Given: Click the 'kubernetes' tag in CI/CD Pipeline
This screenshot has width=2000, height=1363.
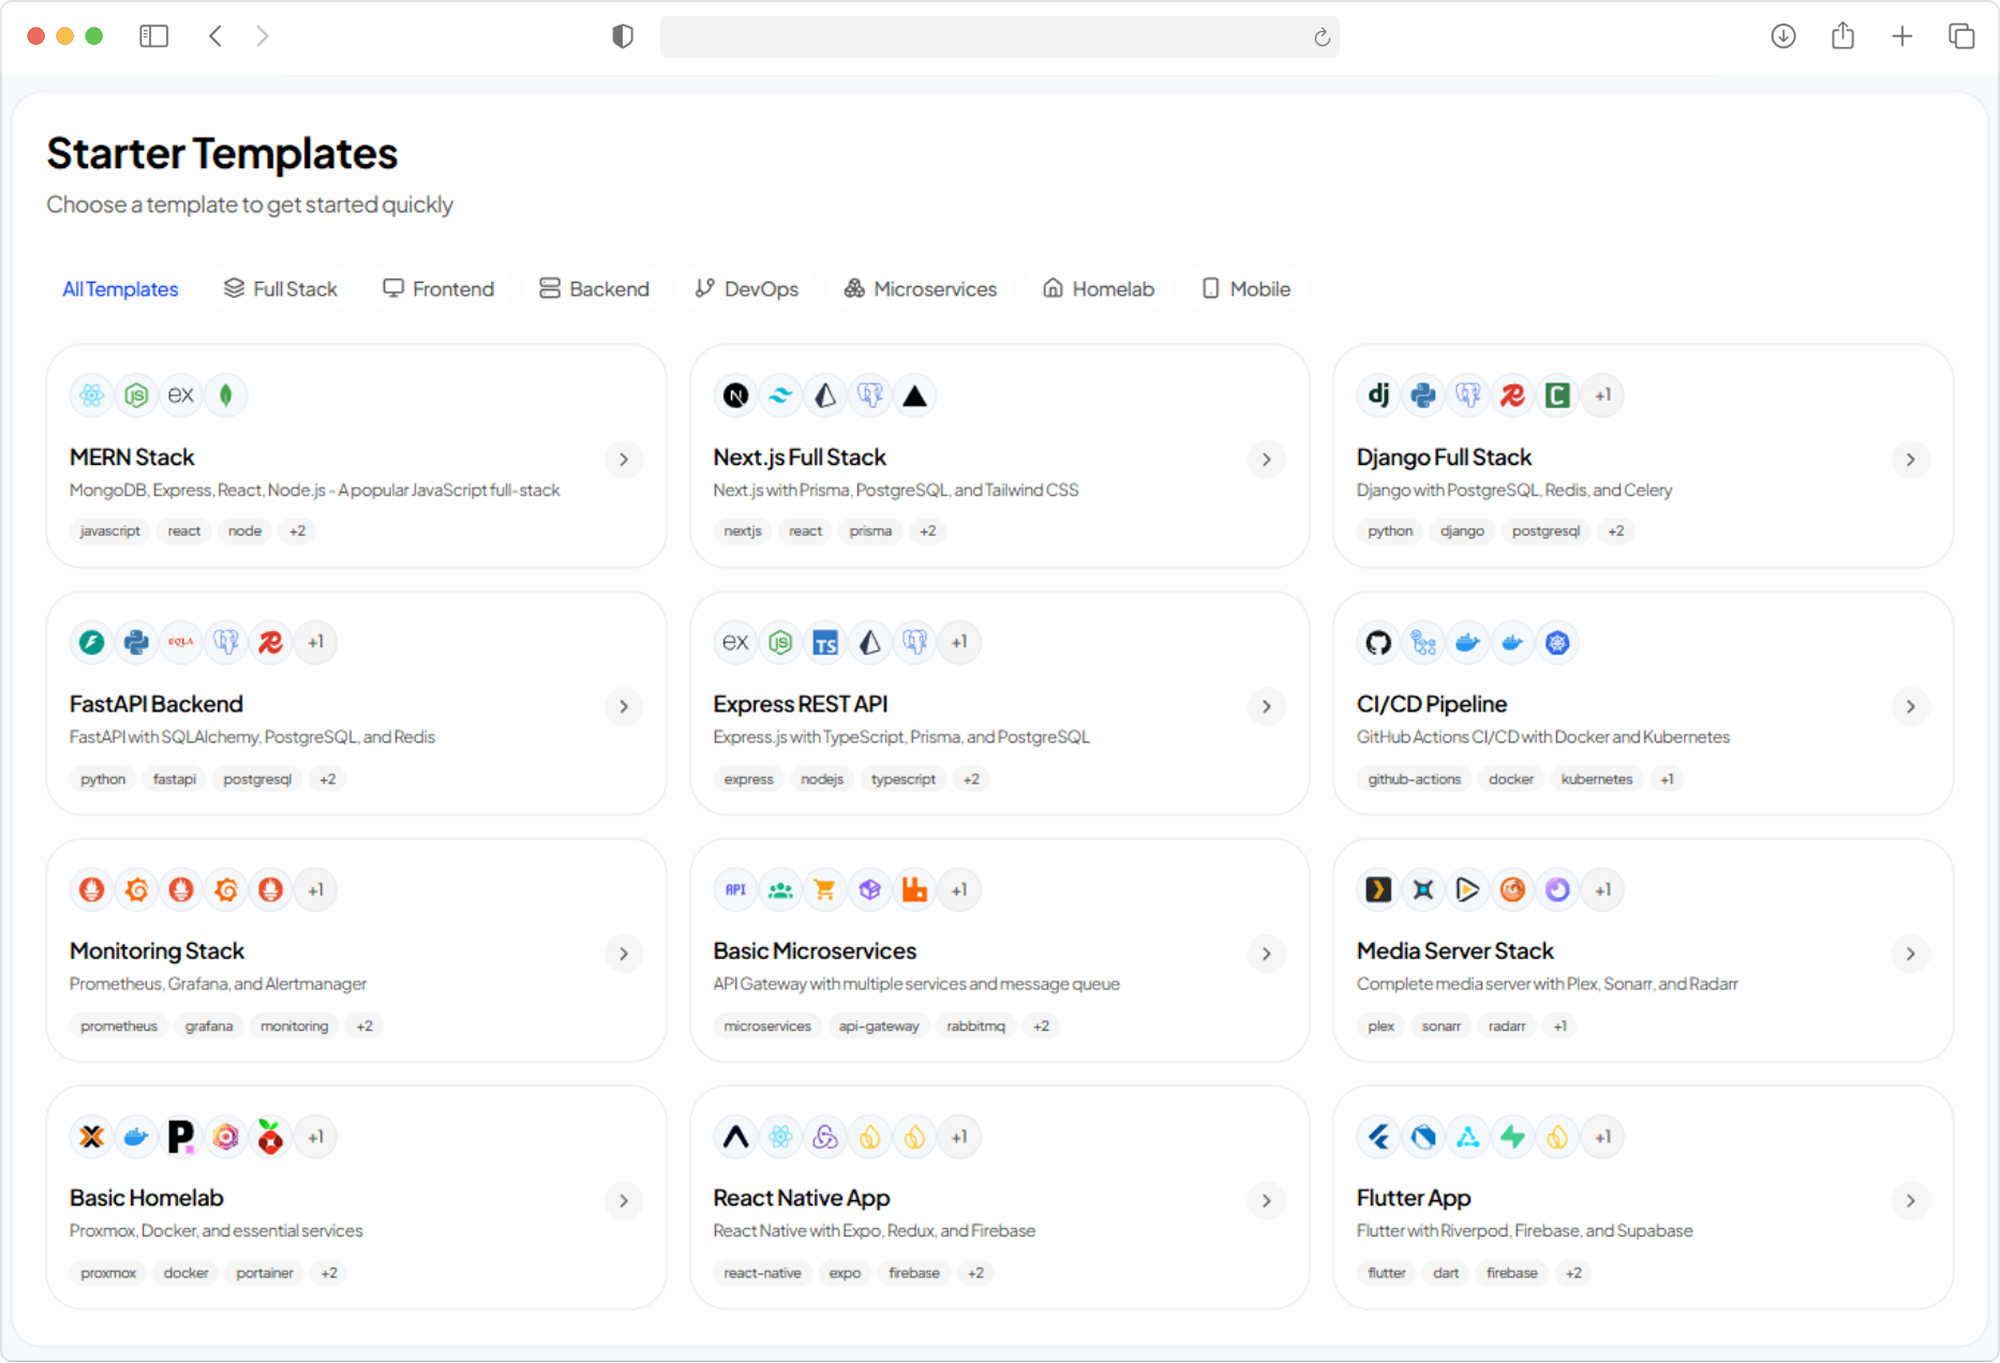Looking at the screenshot, I should (1596, 778).
